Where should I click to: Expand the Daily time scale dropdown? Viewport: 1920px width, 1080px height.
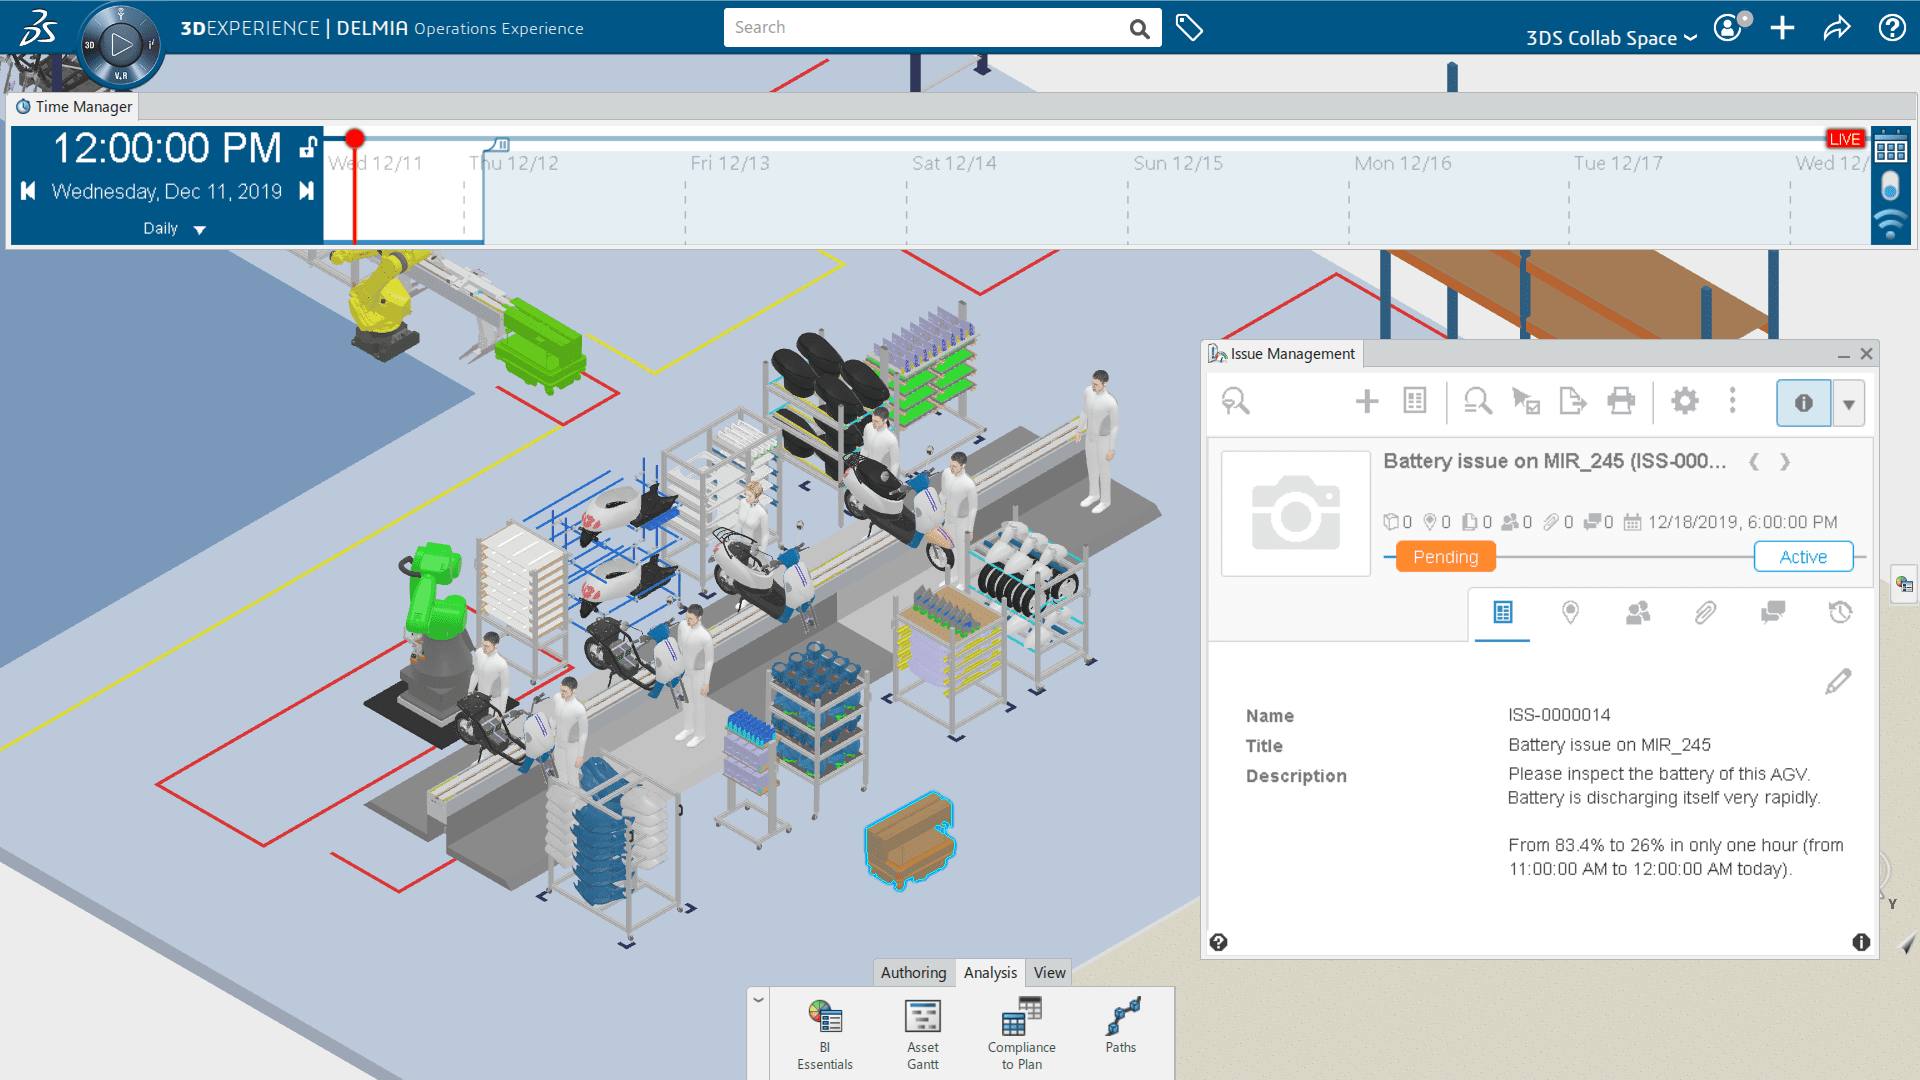[x=174, y=229]
